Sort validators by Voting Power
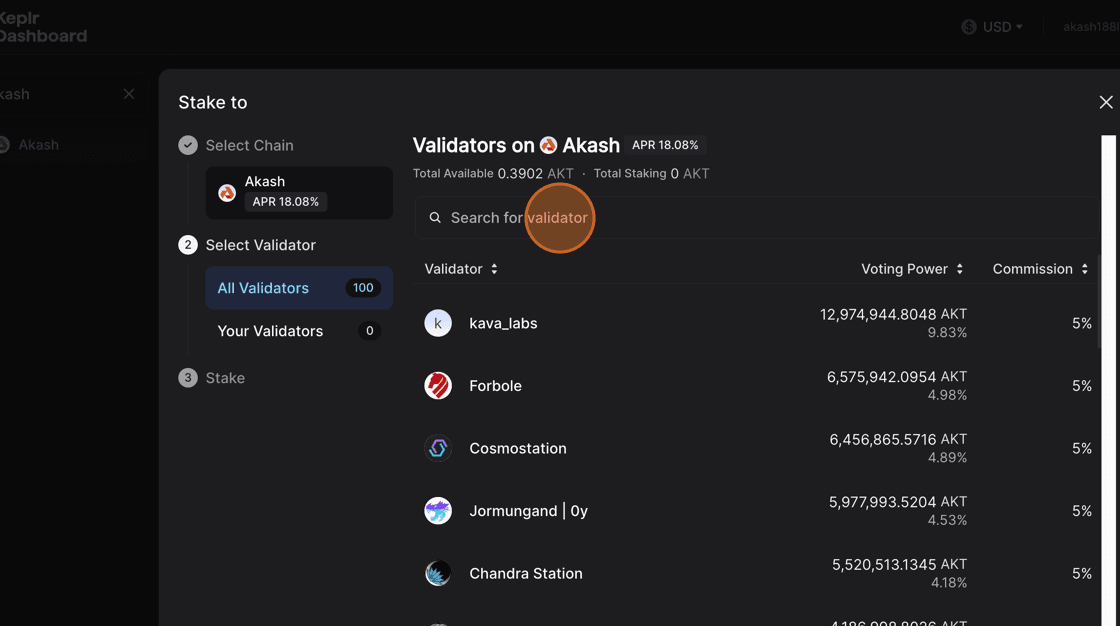Image resolution: width=1120 pixels, height=626 pixels. point(912,269)
